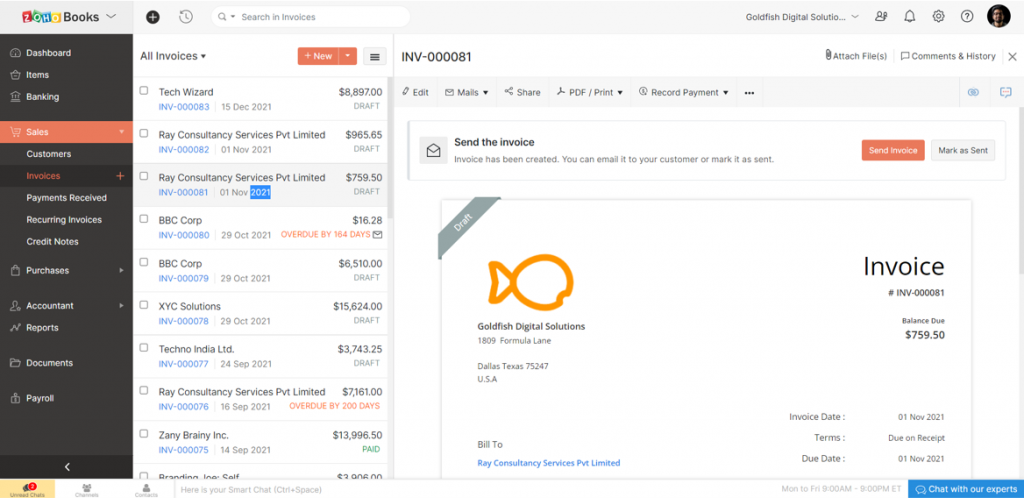
Task: Open the dropdown next to Zoho Books logo
Action: [x=111, y=16]
